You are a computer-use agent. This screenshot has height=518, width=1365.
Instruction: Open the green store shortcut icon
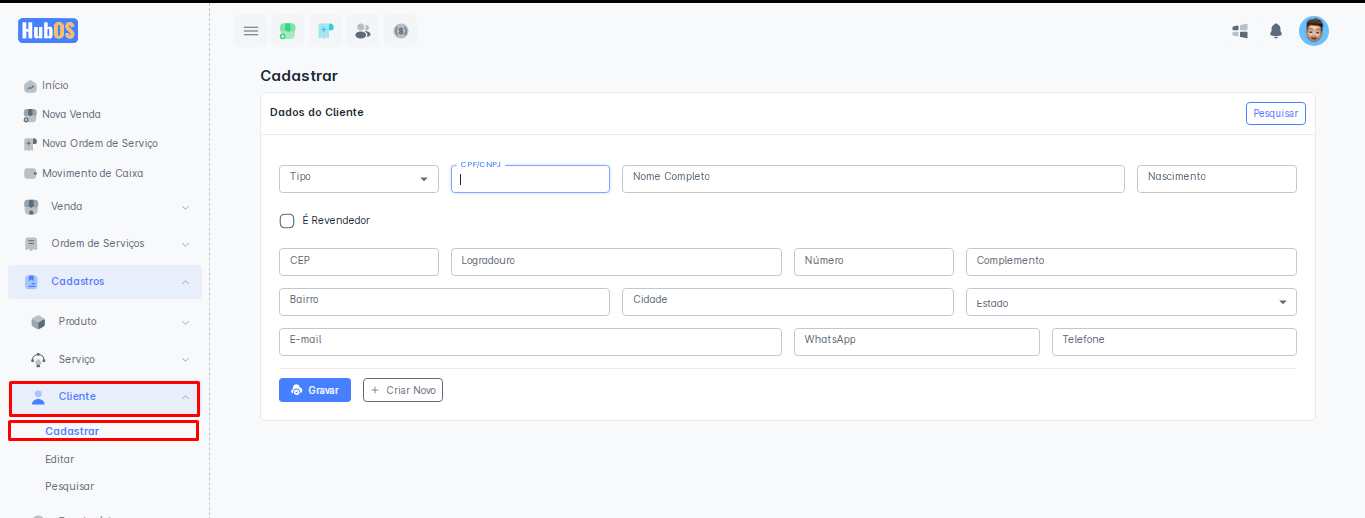(287, 31)
